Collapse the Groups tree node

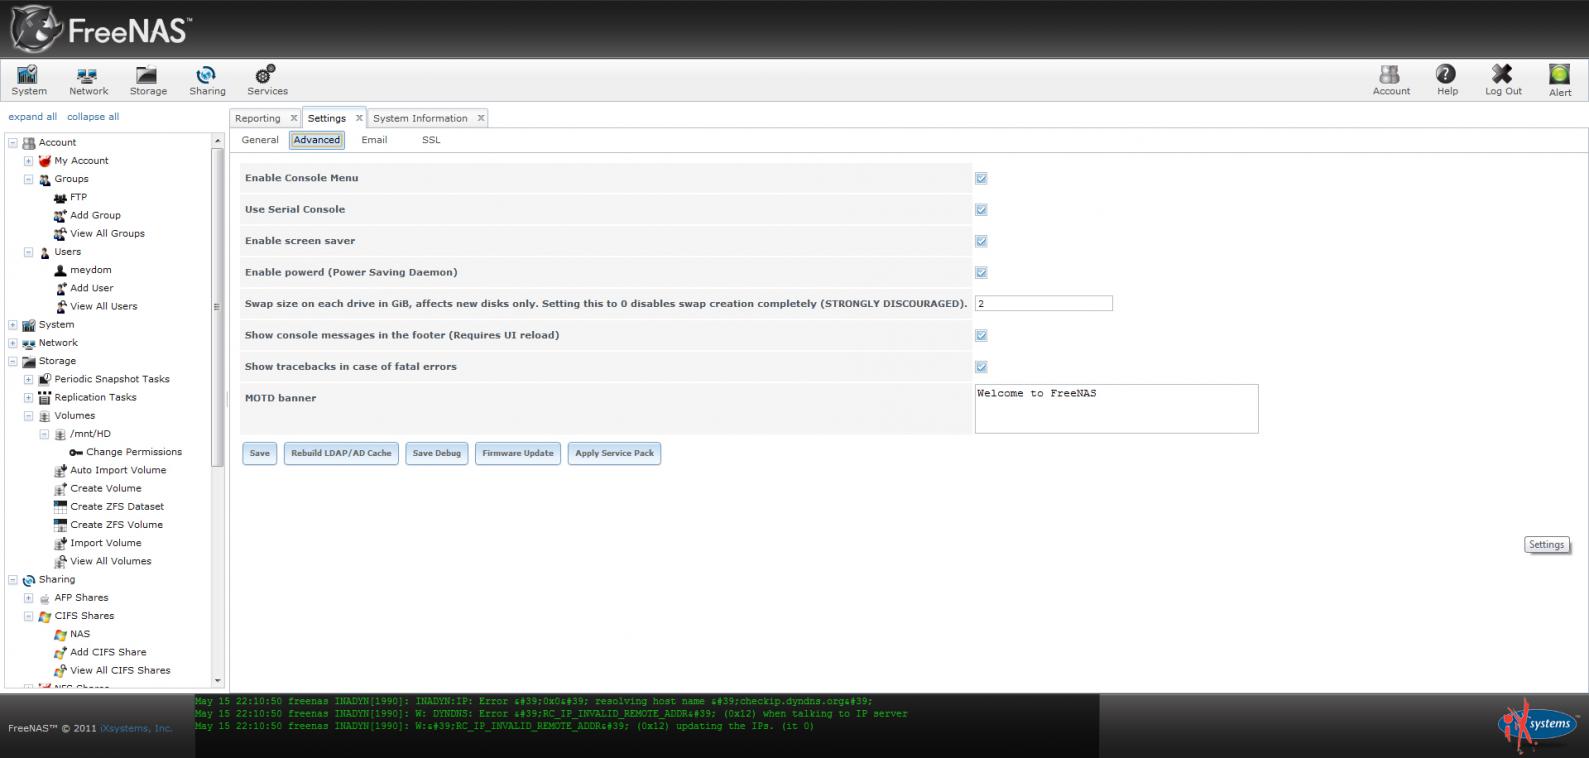tap(29, 179)
